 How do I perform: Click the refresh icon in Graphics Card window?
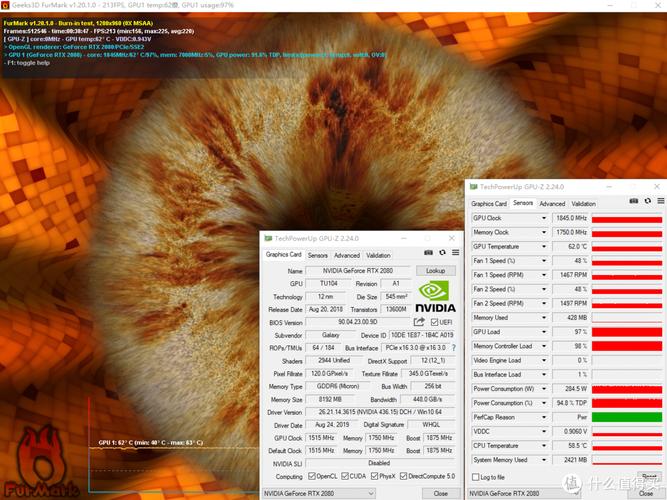pos(442,252)
